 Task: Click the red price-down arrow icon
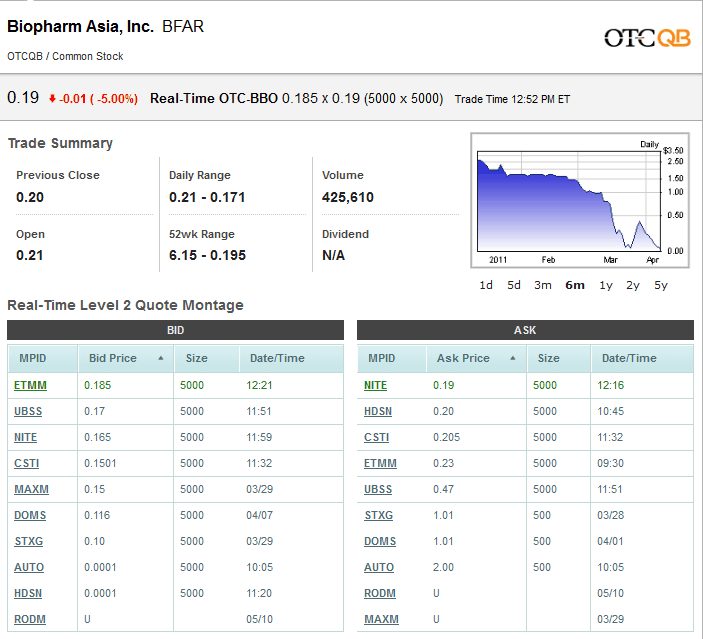point(52,98)
